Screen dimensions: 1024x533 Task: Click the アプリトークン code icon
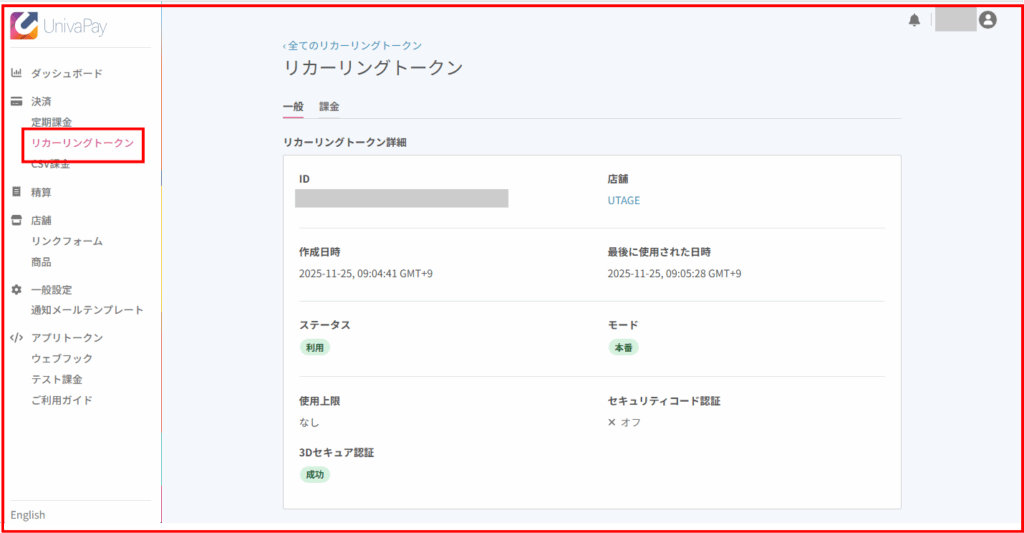pos(16,337)
